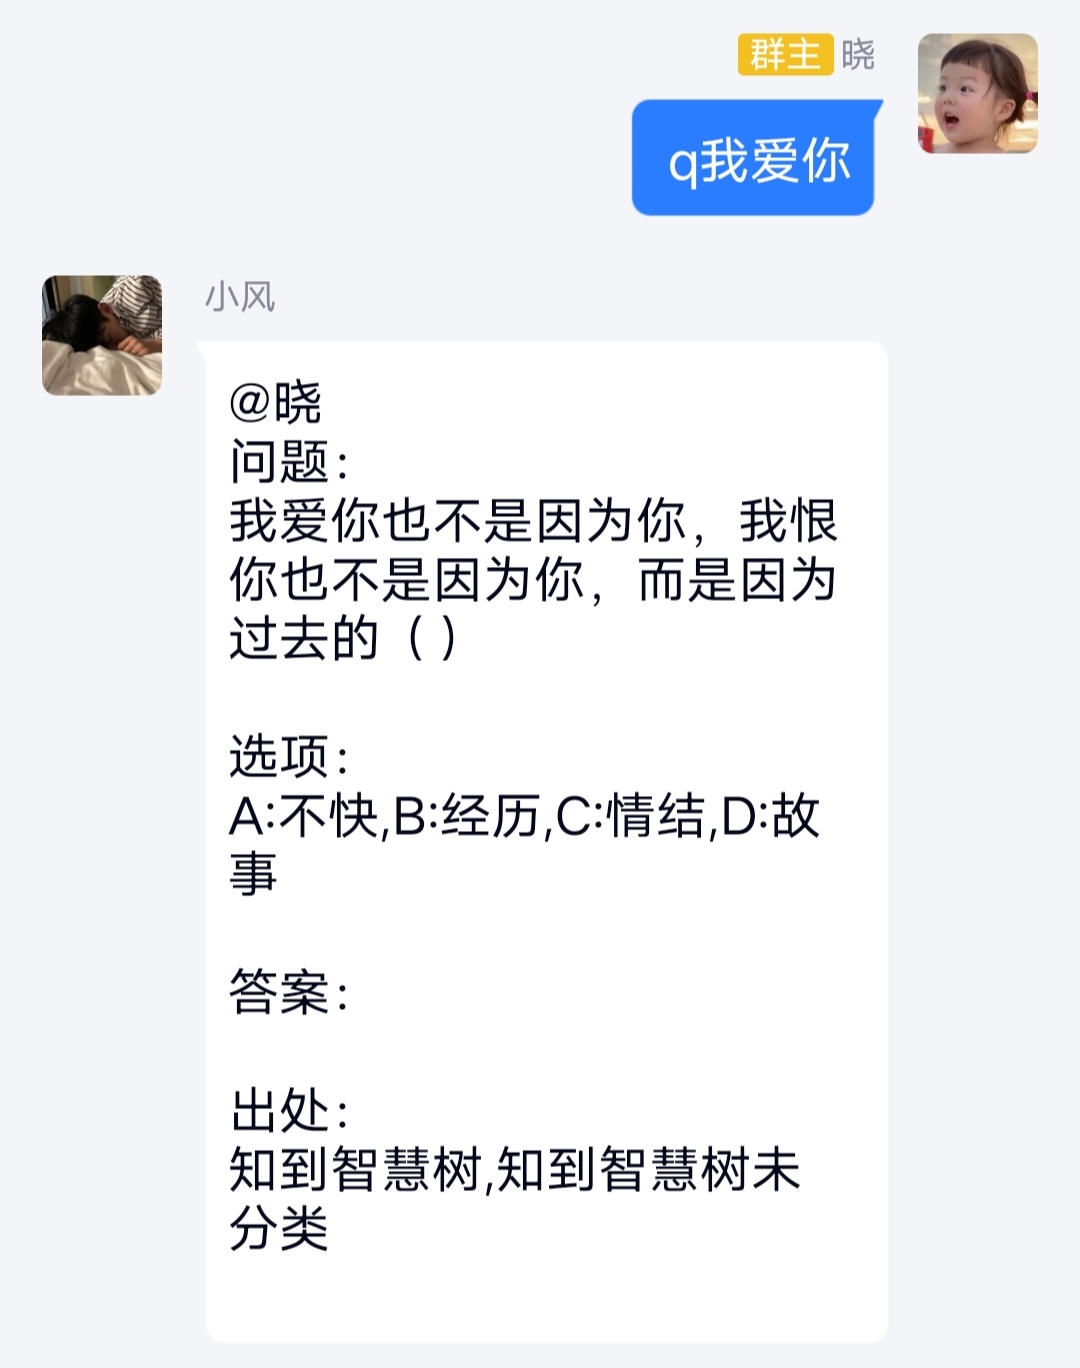1080x1368 pixels.
Task: Tap the sender name 小风
Action: (240, 296)
